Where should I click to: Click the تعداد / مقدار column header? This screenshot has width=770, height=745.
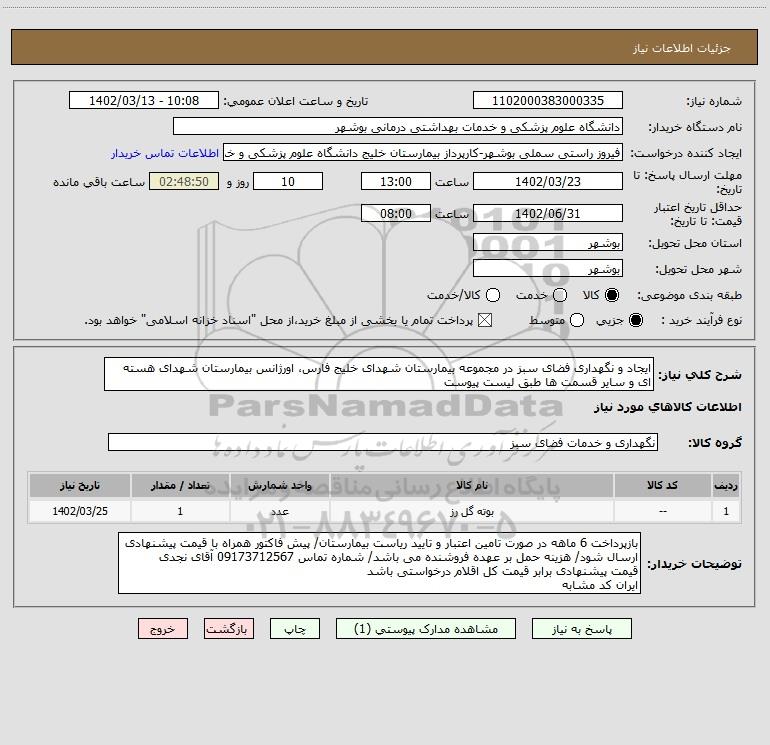click(x=180, y=485)
